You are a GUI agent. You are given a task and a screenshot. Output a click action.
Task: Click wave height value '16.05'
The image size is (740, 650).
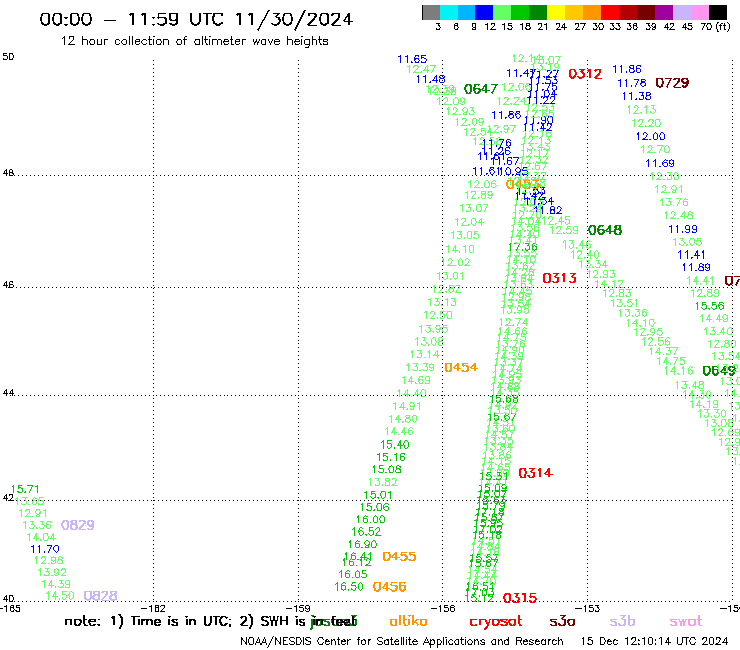[353, 574]
